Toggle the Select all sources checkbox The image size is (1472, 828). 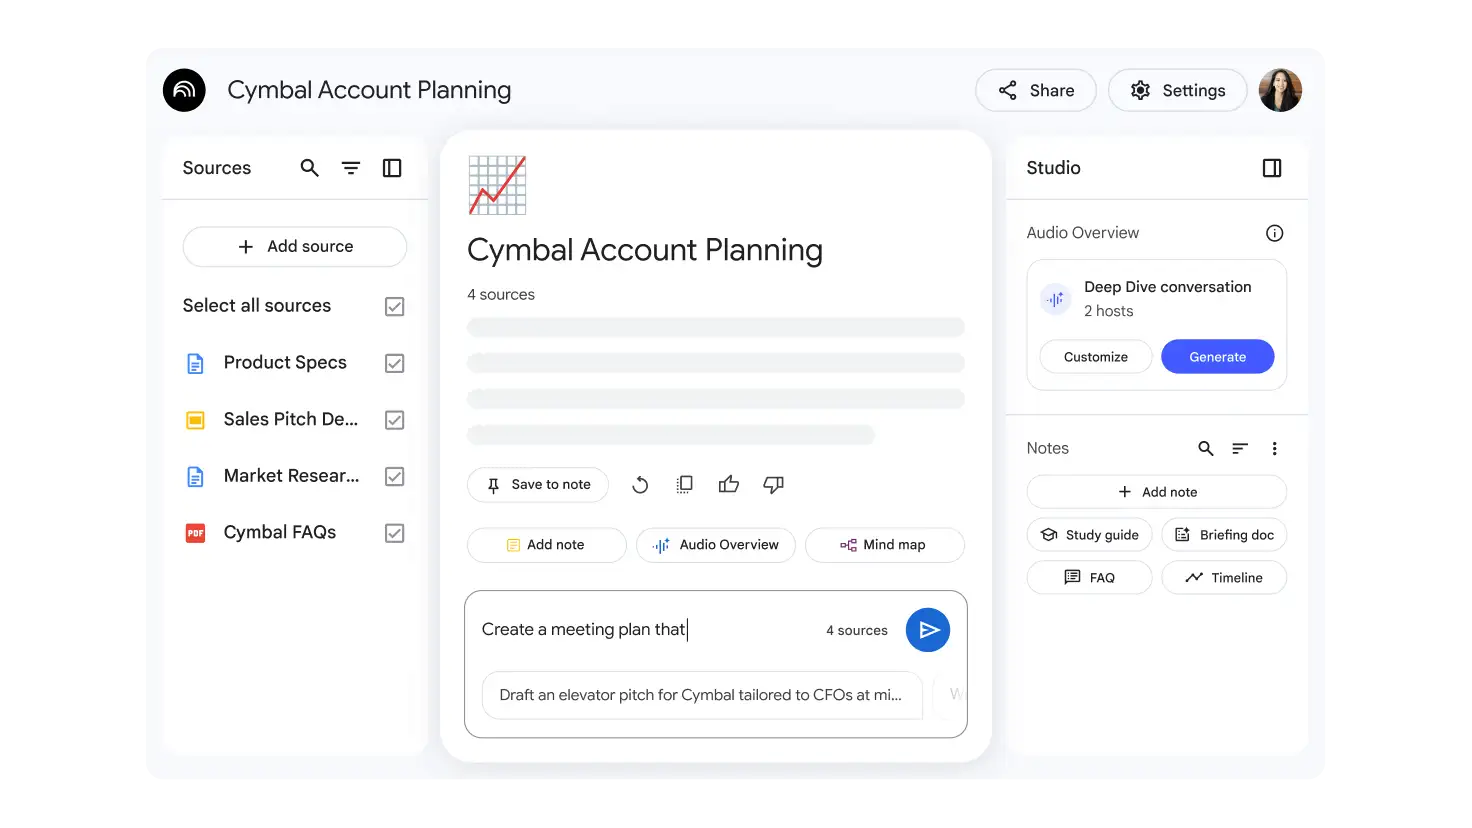[395, 307]
